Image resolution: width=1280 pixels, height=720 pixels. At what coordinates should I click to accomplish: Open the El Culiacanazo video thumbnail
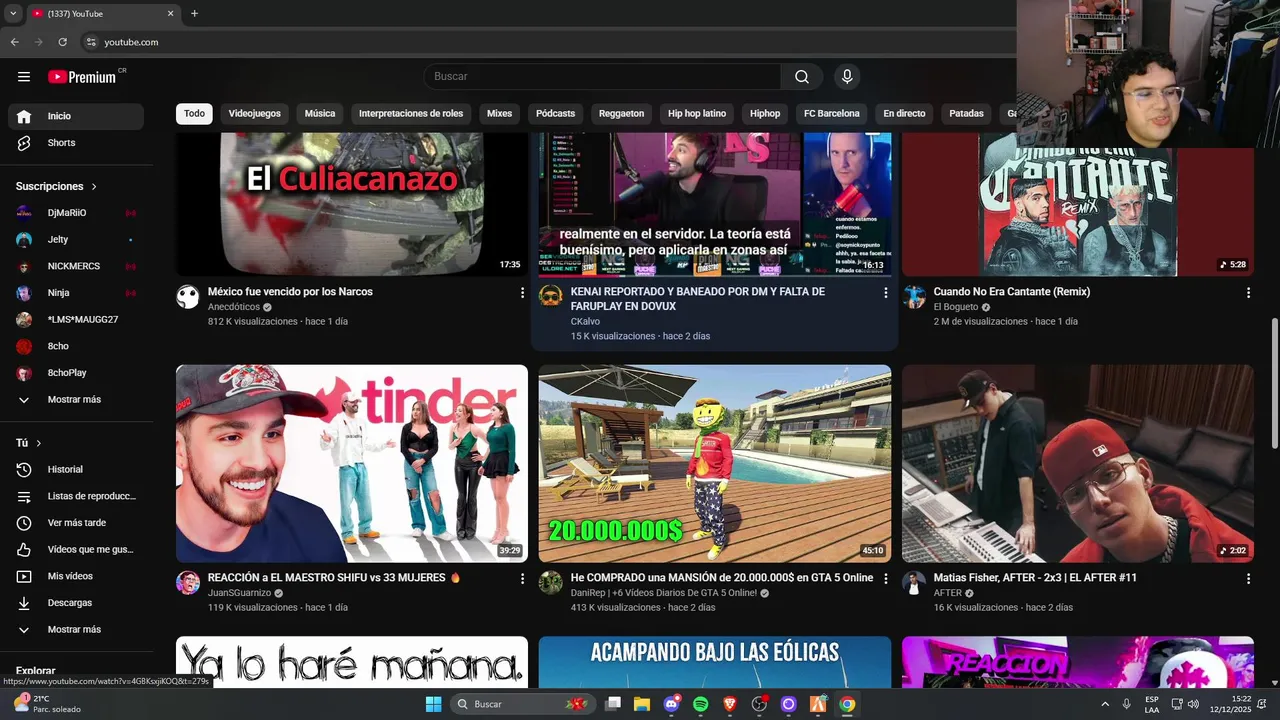(x=352, y=204)
